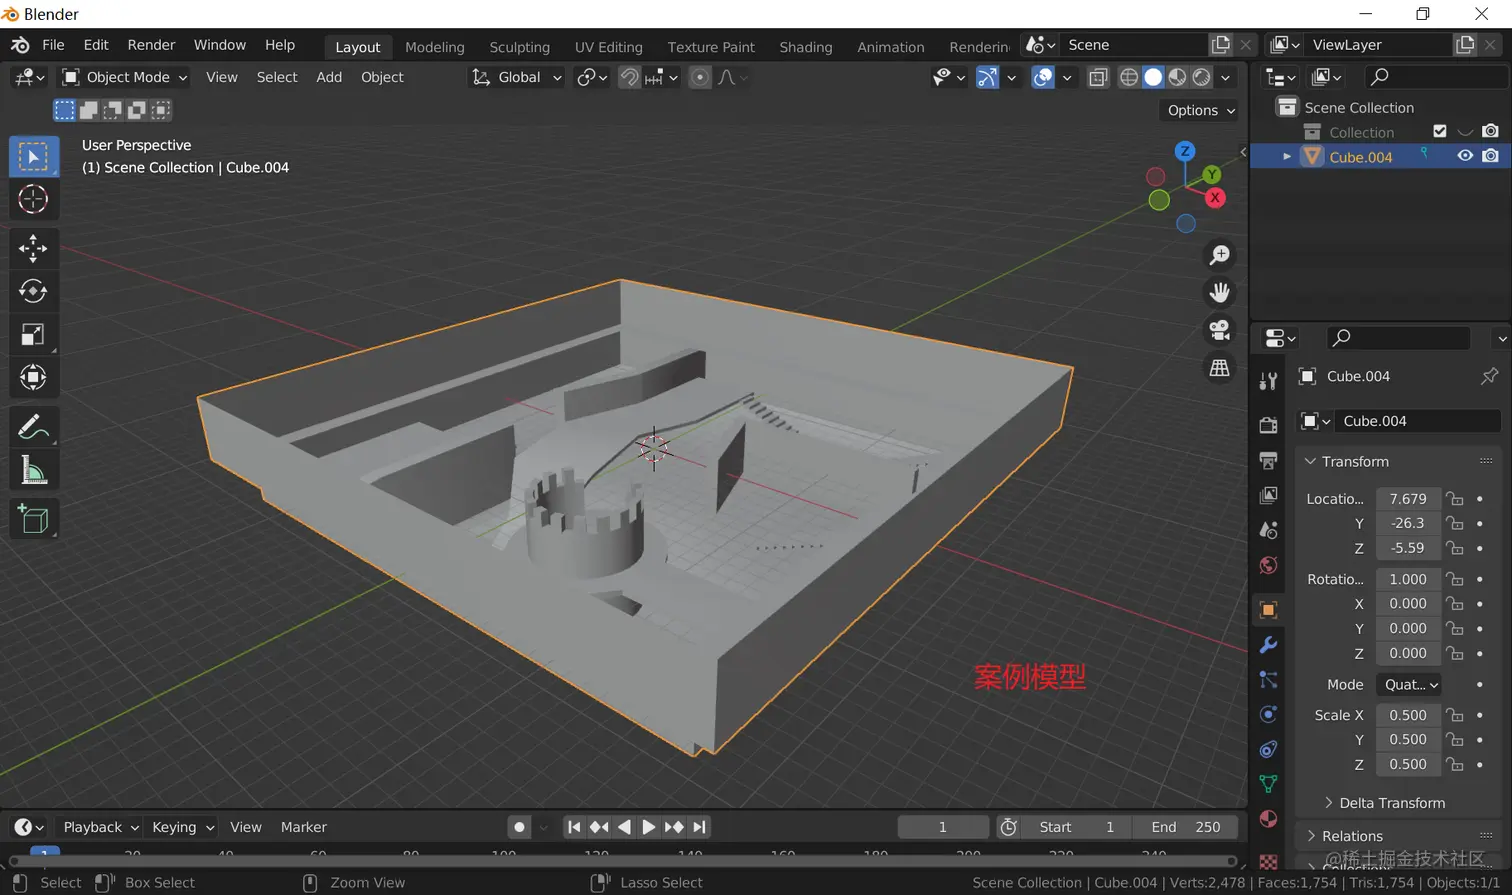Screen dimensions: 1512x895
Task: Select the Rotate tool
Action: tap(33, 291)
